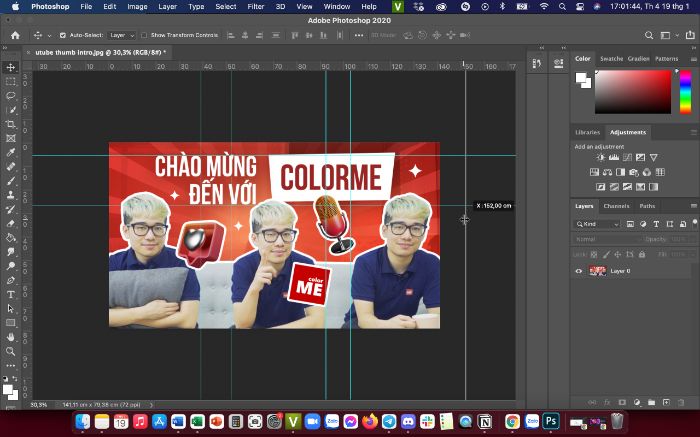Select the Hand tool
This screenshot has width=700, height=437.
pyautogui.click(x=11, y=337)
